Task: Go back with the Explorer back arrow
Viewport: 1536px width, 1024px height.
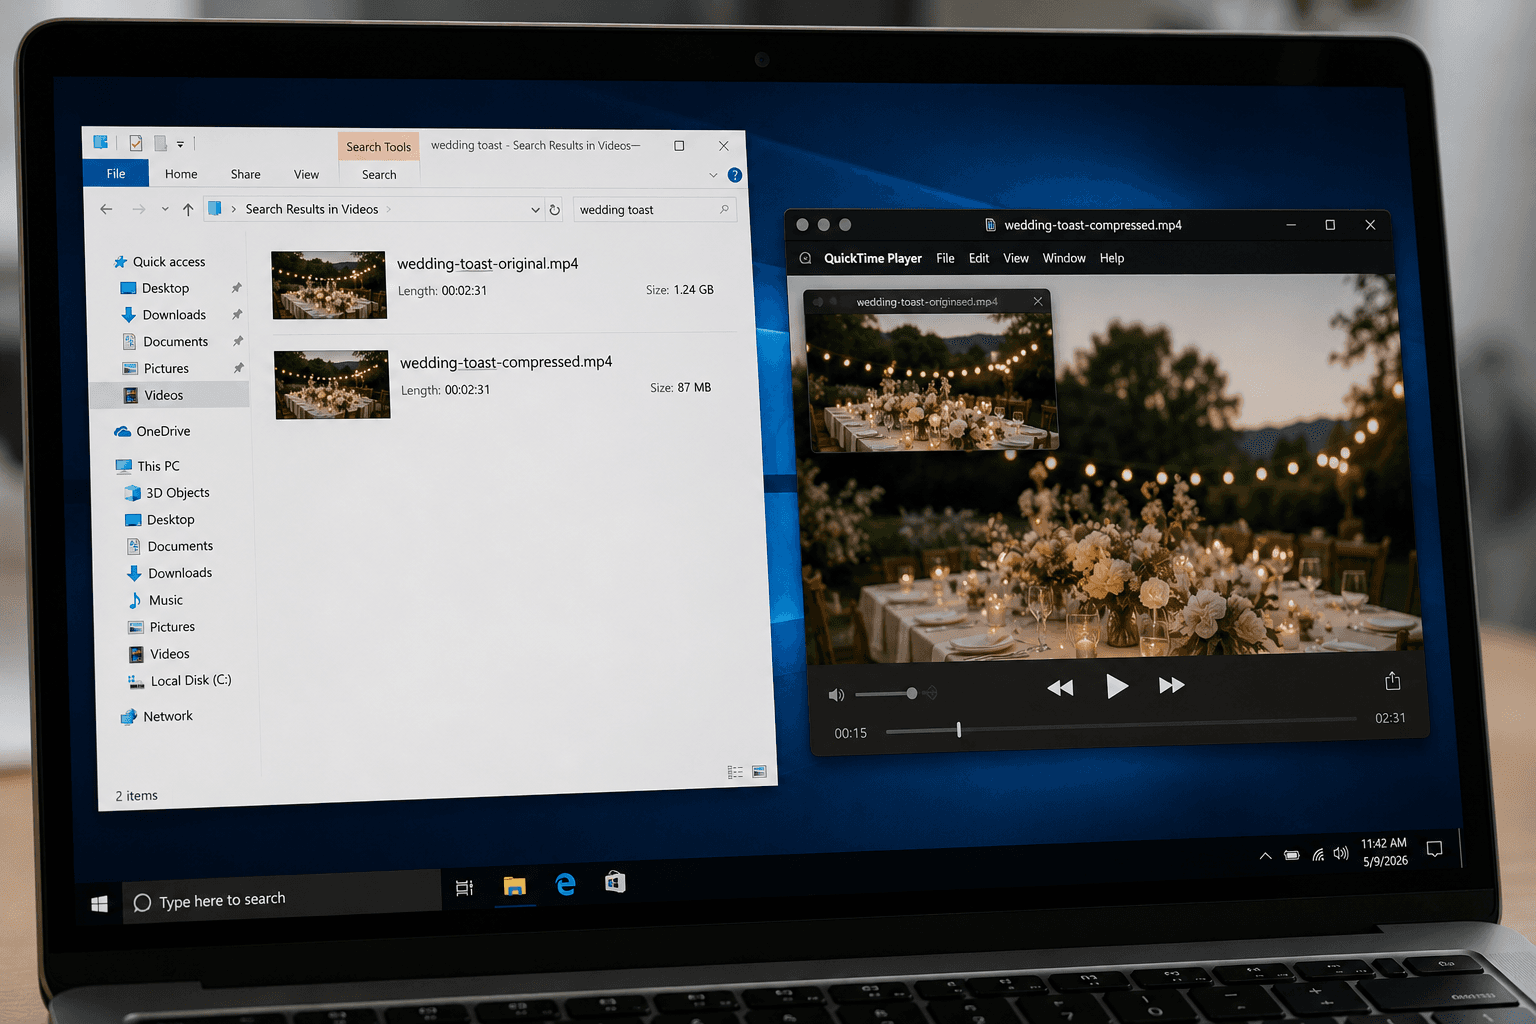Action: (x=106, y=209)
